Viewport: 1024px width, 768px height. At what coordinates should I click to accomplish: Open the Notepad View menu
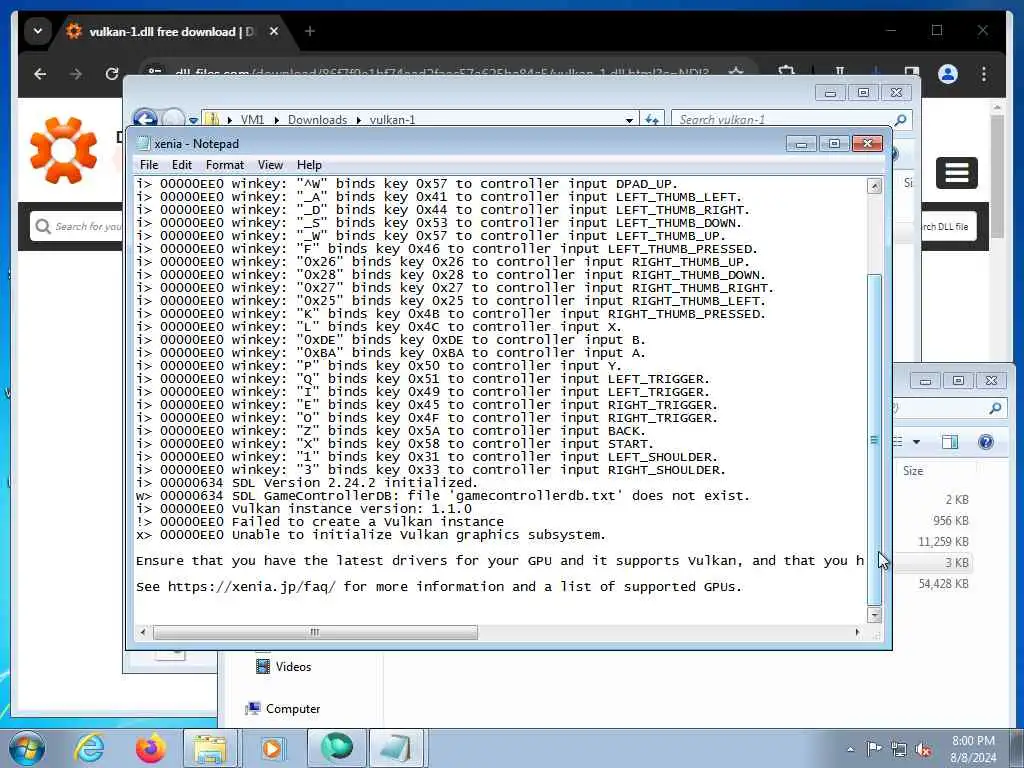point(270,165)
